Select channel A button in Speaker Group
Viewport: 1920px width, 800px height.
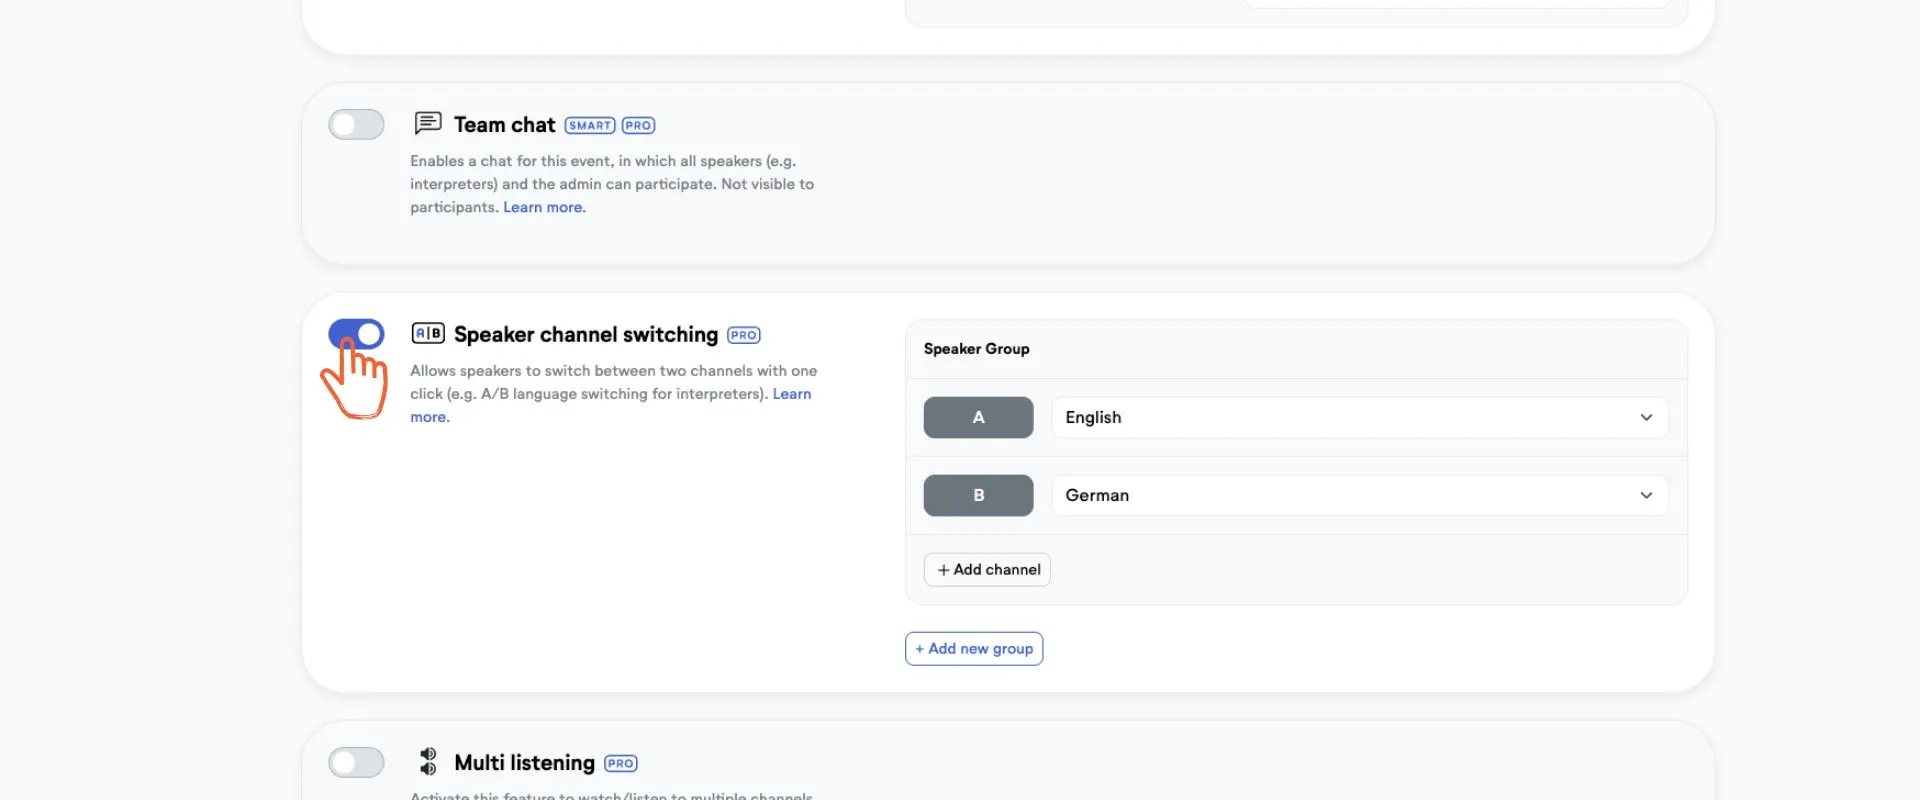pos(978,417)
